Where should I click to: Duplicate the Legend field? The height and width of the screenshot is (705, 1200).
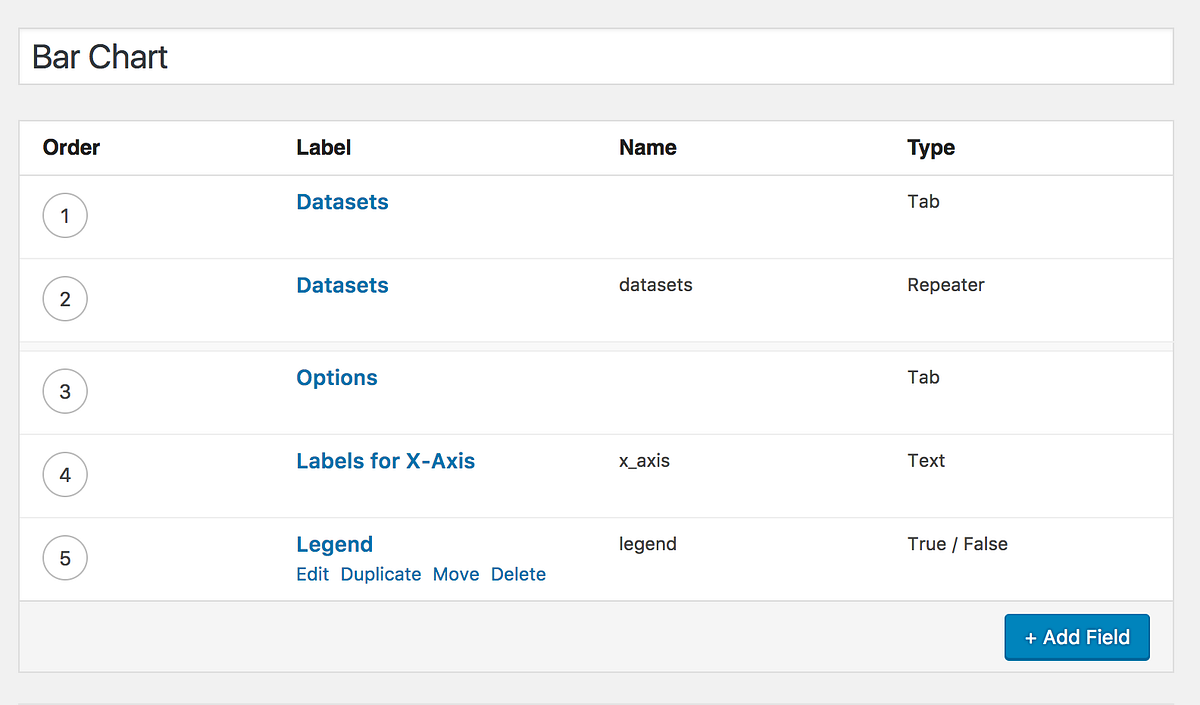(x=380, y=574)
